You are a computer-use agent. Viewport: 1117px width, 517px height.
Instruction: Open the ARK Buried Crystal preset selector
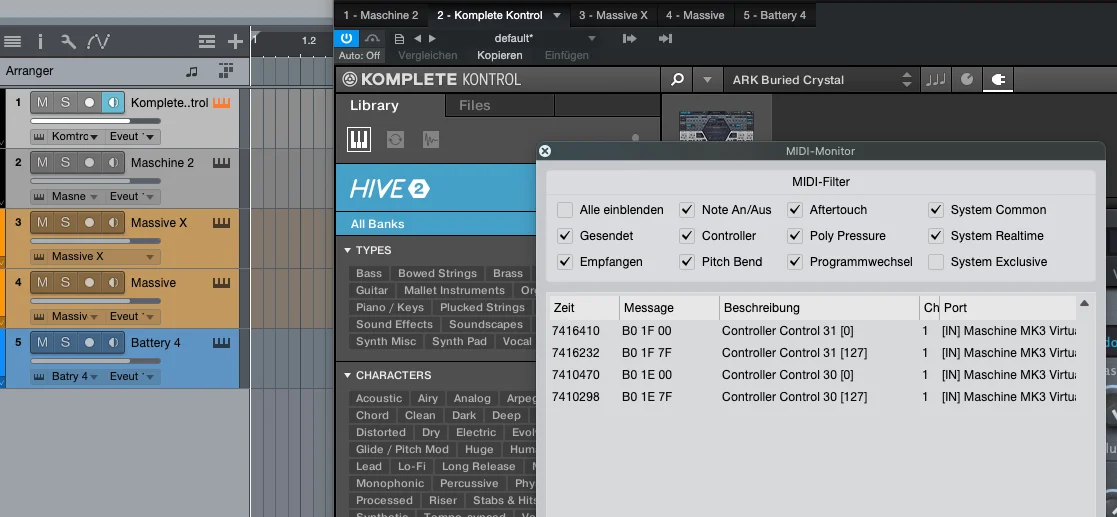click(820, 80)
